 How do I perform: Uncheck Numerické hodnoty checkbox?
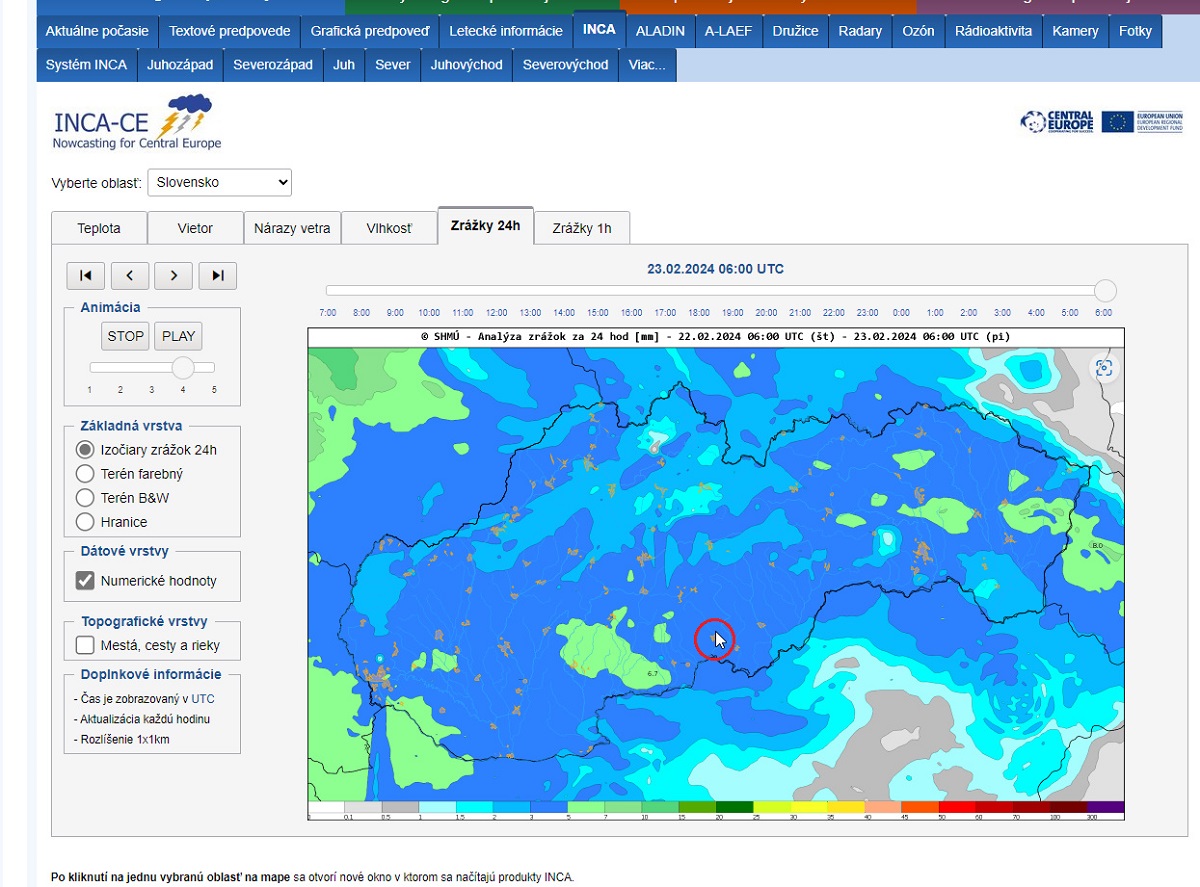85,581
